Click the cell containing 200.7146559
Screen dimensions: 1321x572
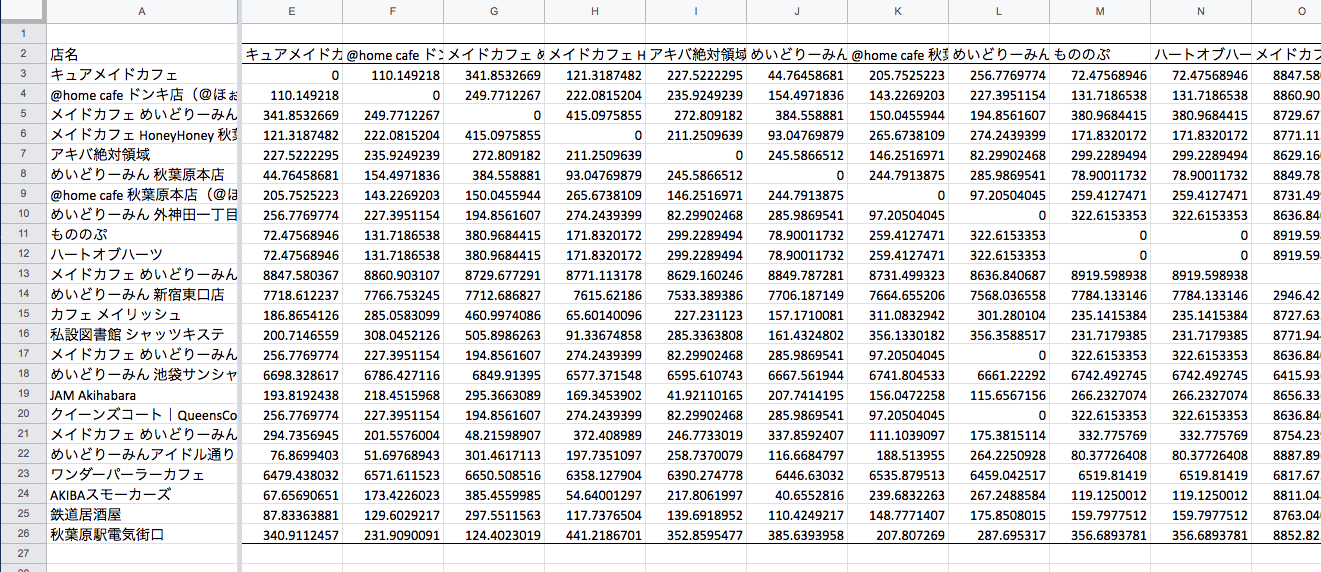click(291, 334)
